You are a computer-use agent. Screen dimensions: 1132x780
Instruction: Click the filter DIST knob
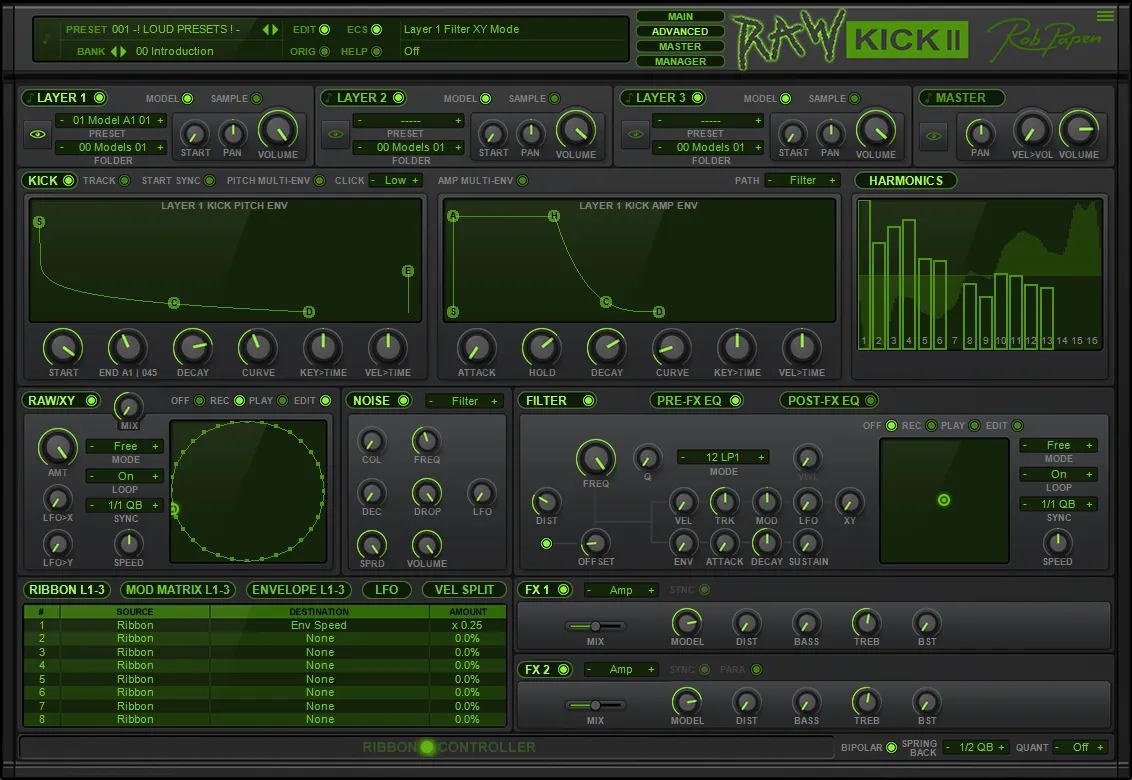point(546,502)
